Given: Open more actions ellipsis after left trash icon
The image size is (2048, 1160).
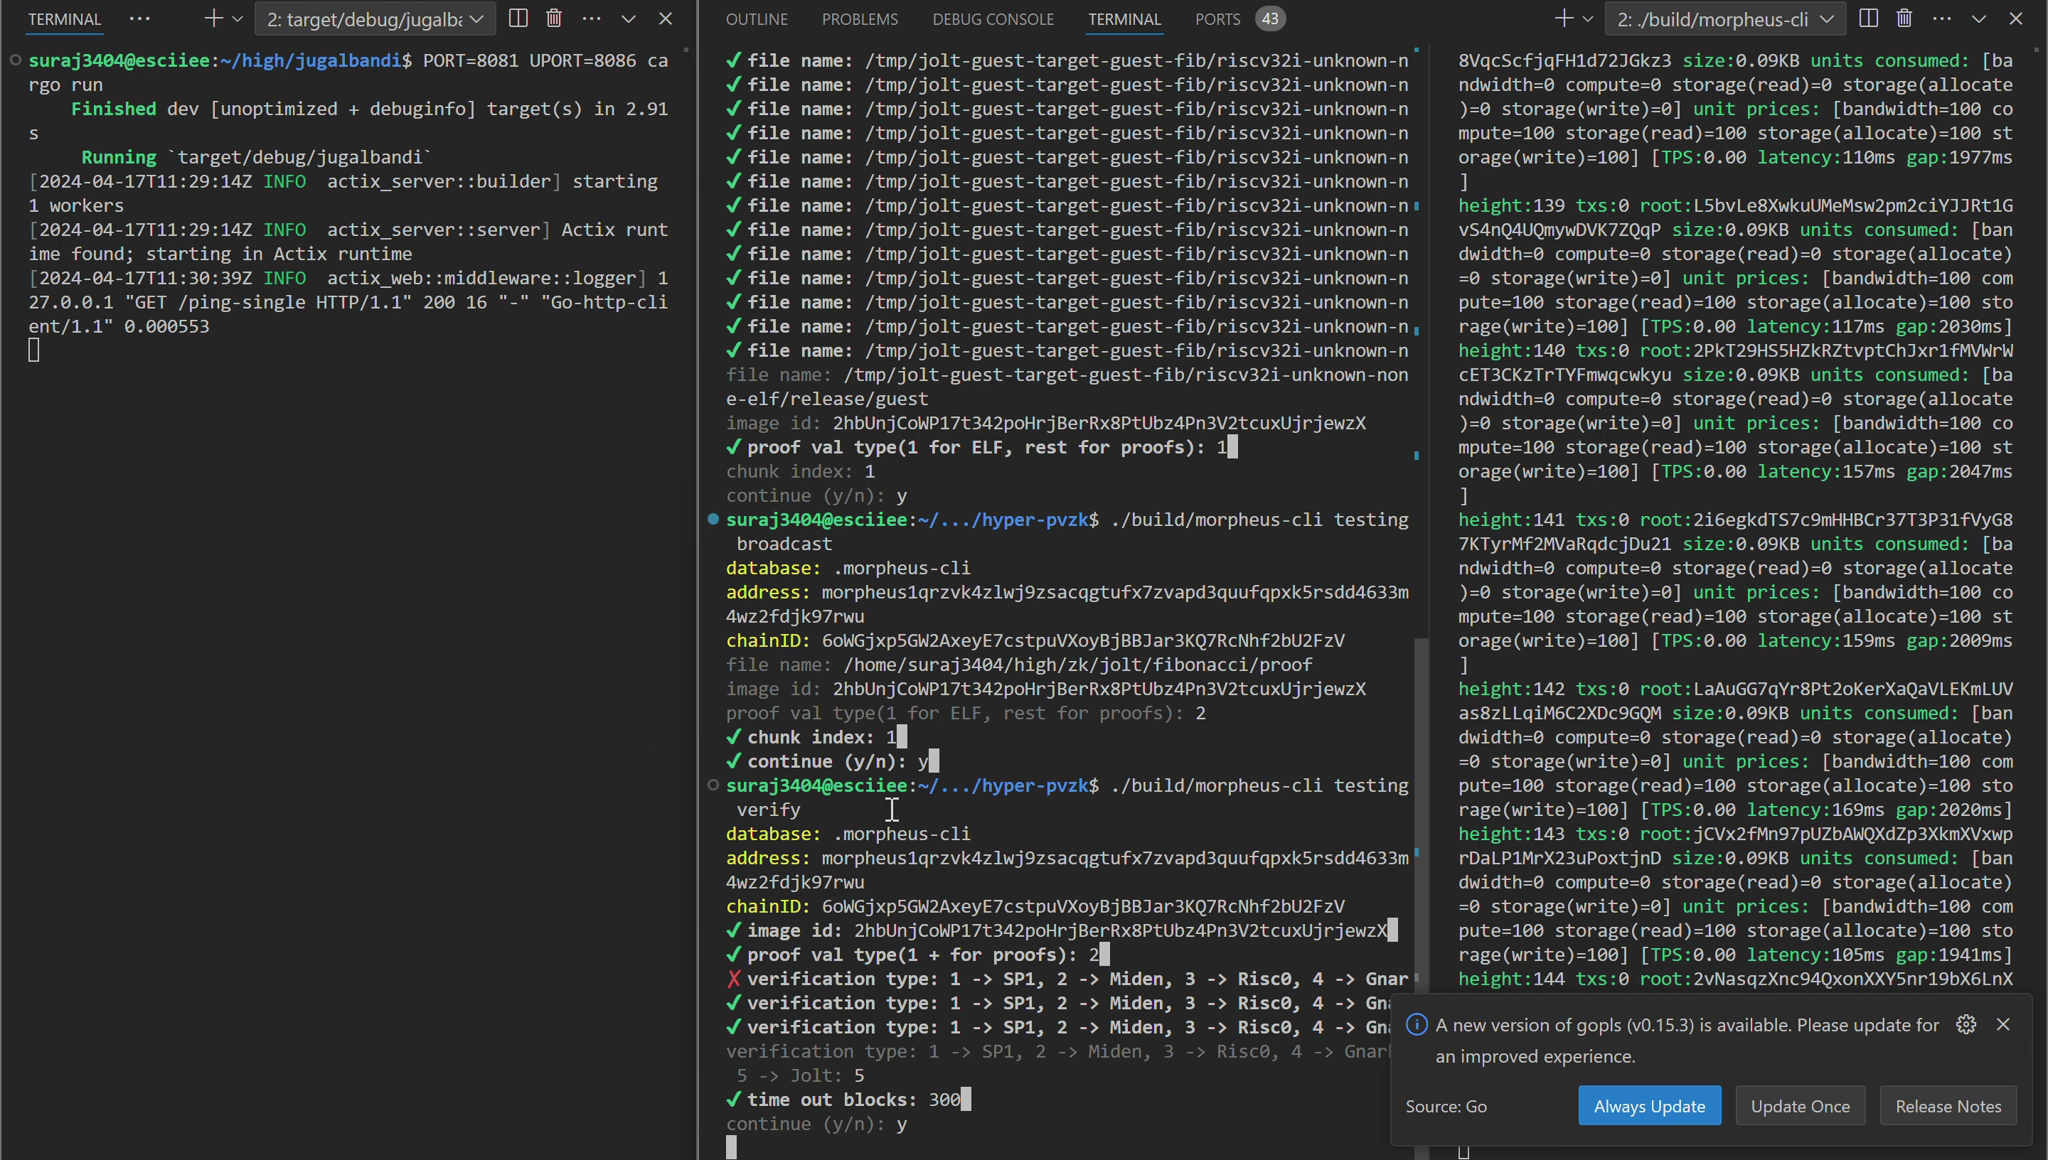Looking at the screenshot, I should coord(592,19).
